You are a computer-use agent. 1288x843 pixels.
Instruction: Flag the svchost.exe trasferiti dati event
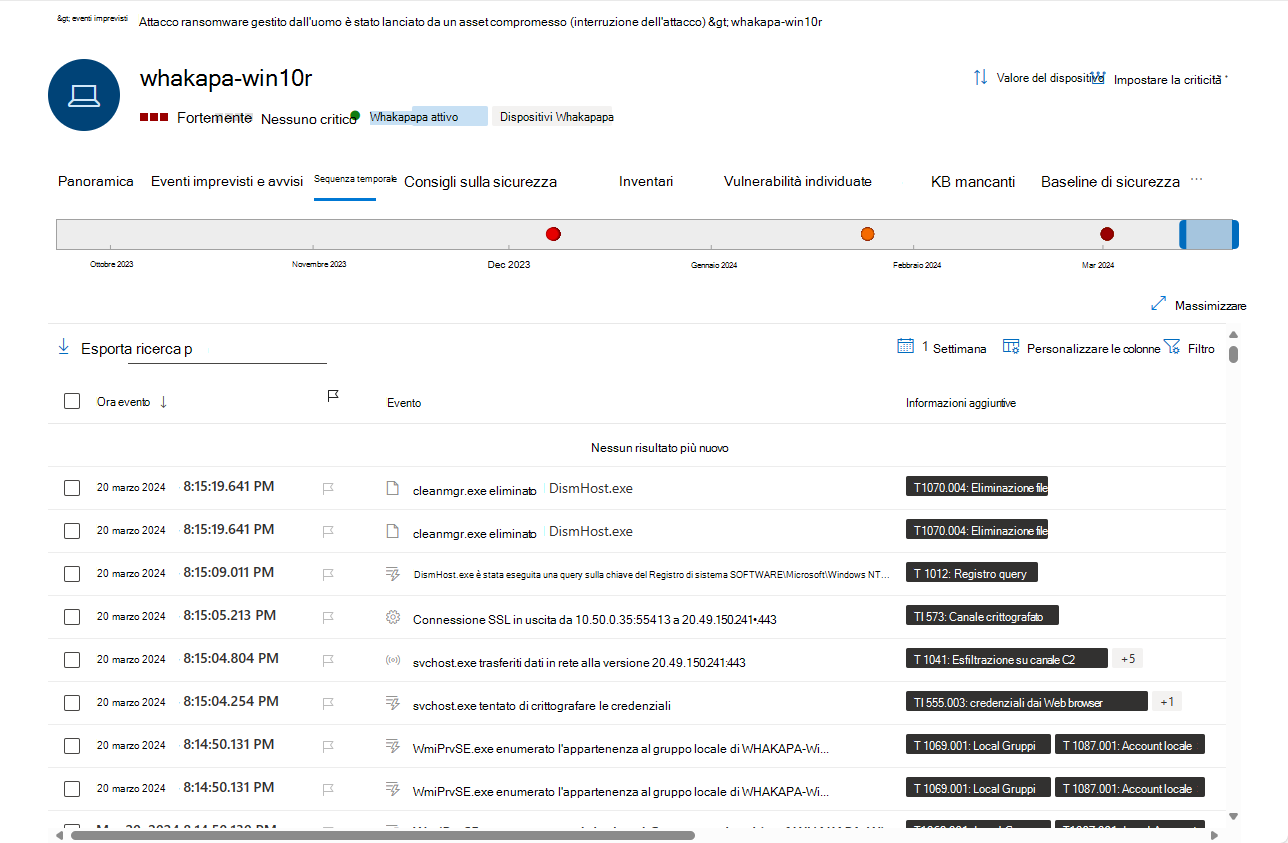(328, 660)
